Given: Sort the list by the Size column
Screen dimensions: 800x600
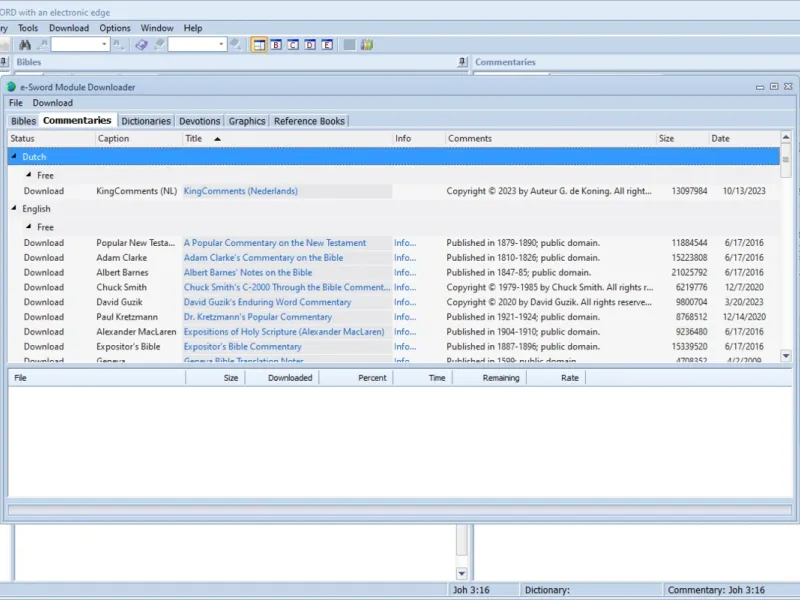Looking at the screenshot, I should [682, 138].
